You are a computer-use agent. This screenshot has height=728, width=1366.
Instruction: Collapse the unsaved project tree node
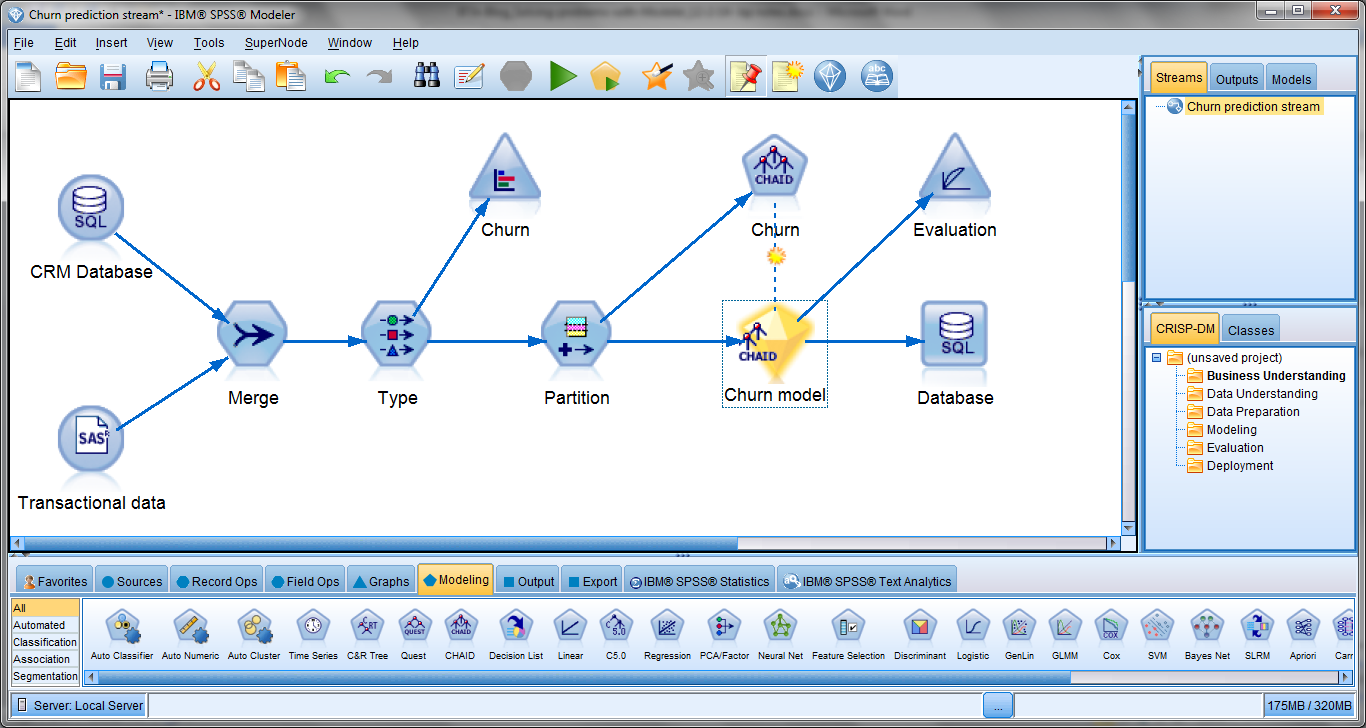pos(1157,357)
